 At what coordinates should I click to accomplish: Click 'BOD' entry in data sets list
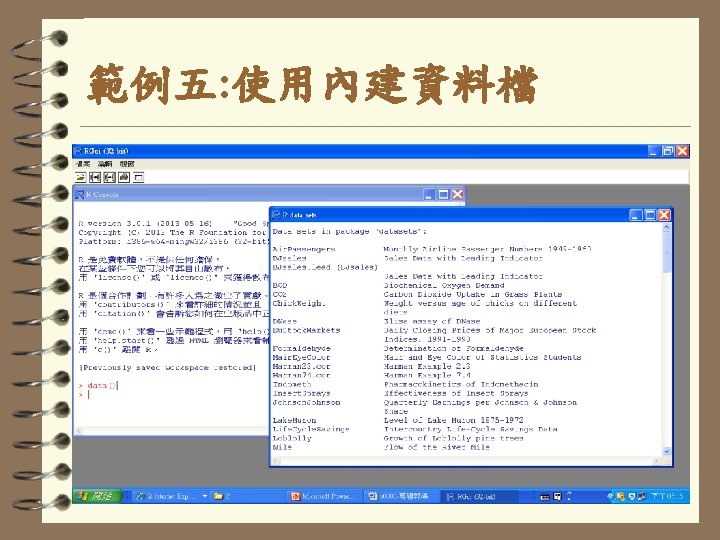[x=280, y=286]
